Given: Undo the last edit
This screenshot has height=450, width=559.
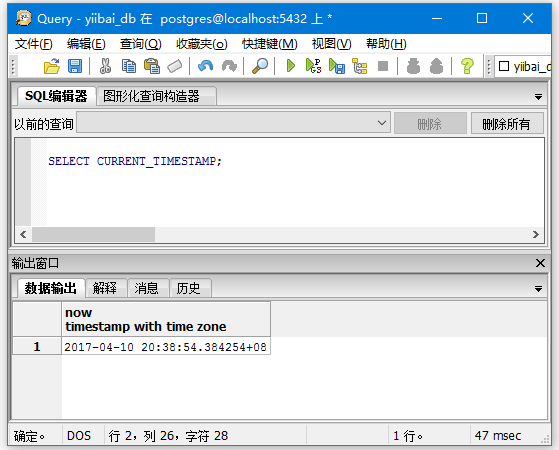Looking at the screenshot, I should click(x=205, y=66).
